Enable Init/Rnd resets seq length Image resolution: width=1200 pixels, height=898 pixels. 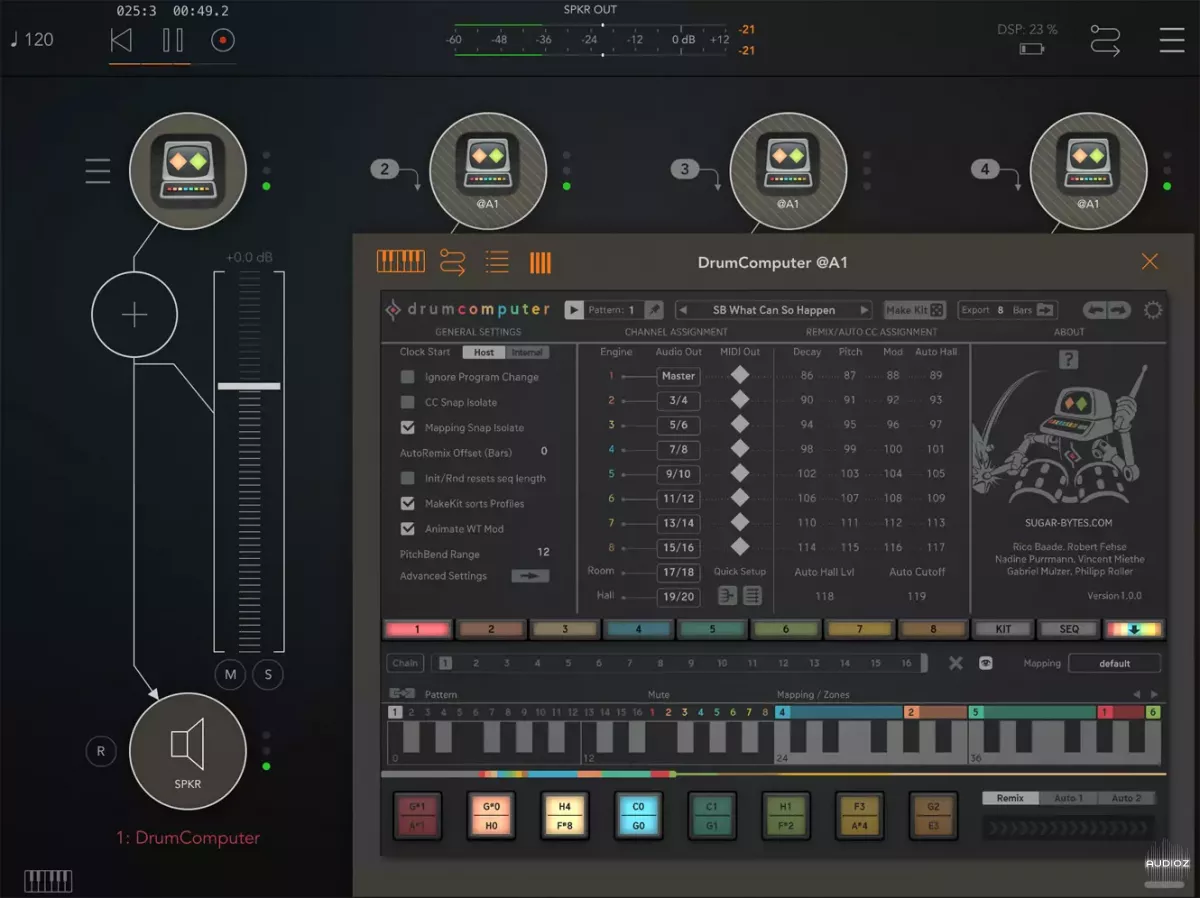click(408, 478)
